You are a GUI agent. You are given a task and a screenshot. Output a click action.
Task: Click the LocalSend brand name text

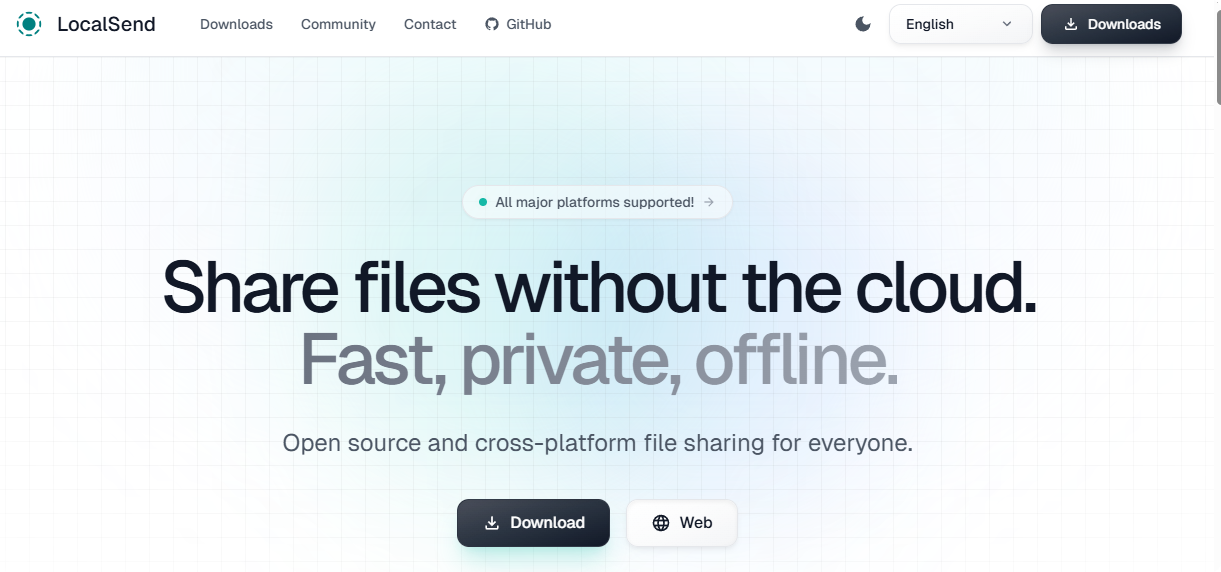click(x=106, y=24)
